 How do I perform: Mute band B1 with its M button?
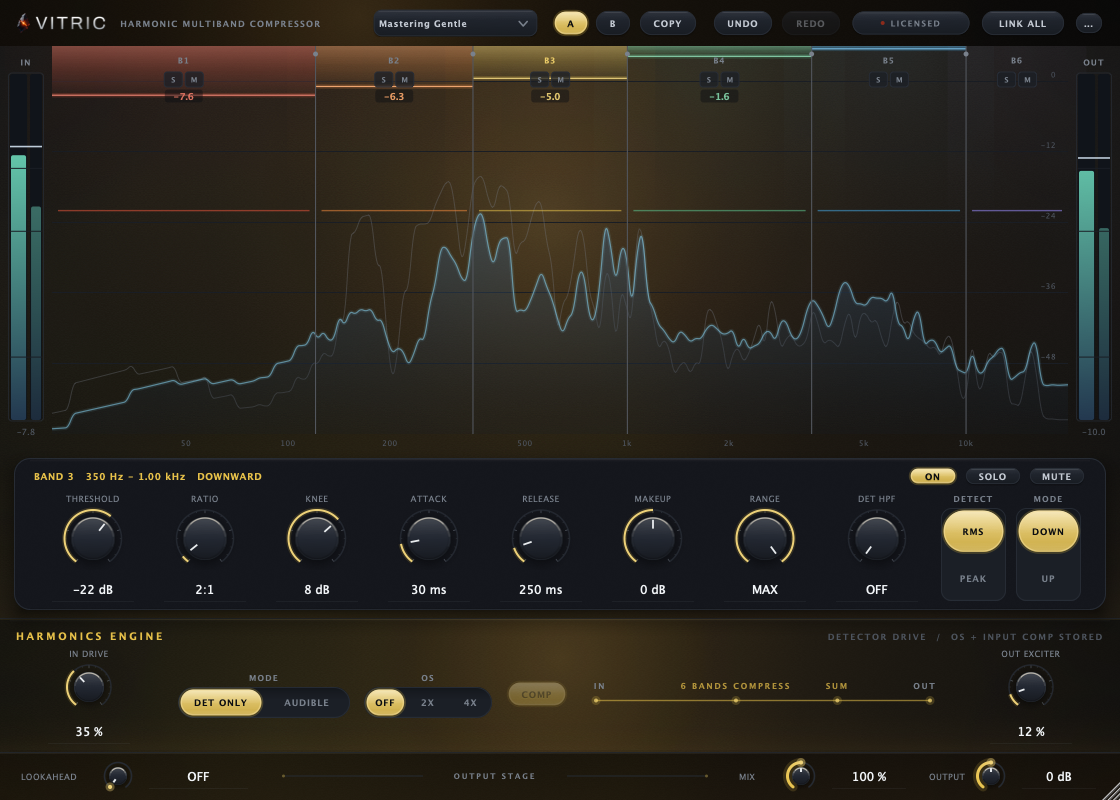pyautogui.click(x=194, y=79)
